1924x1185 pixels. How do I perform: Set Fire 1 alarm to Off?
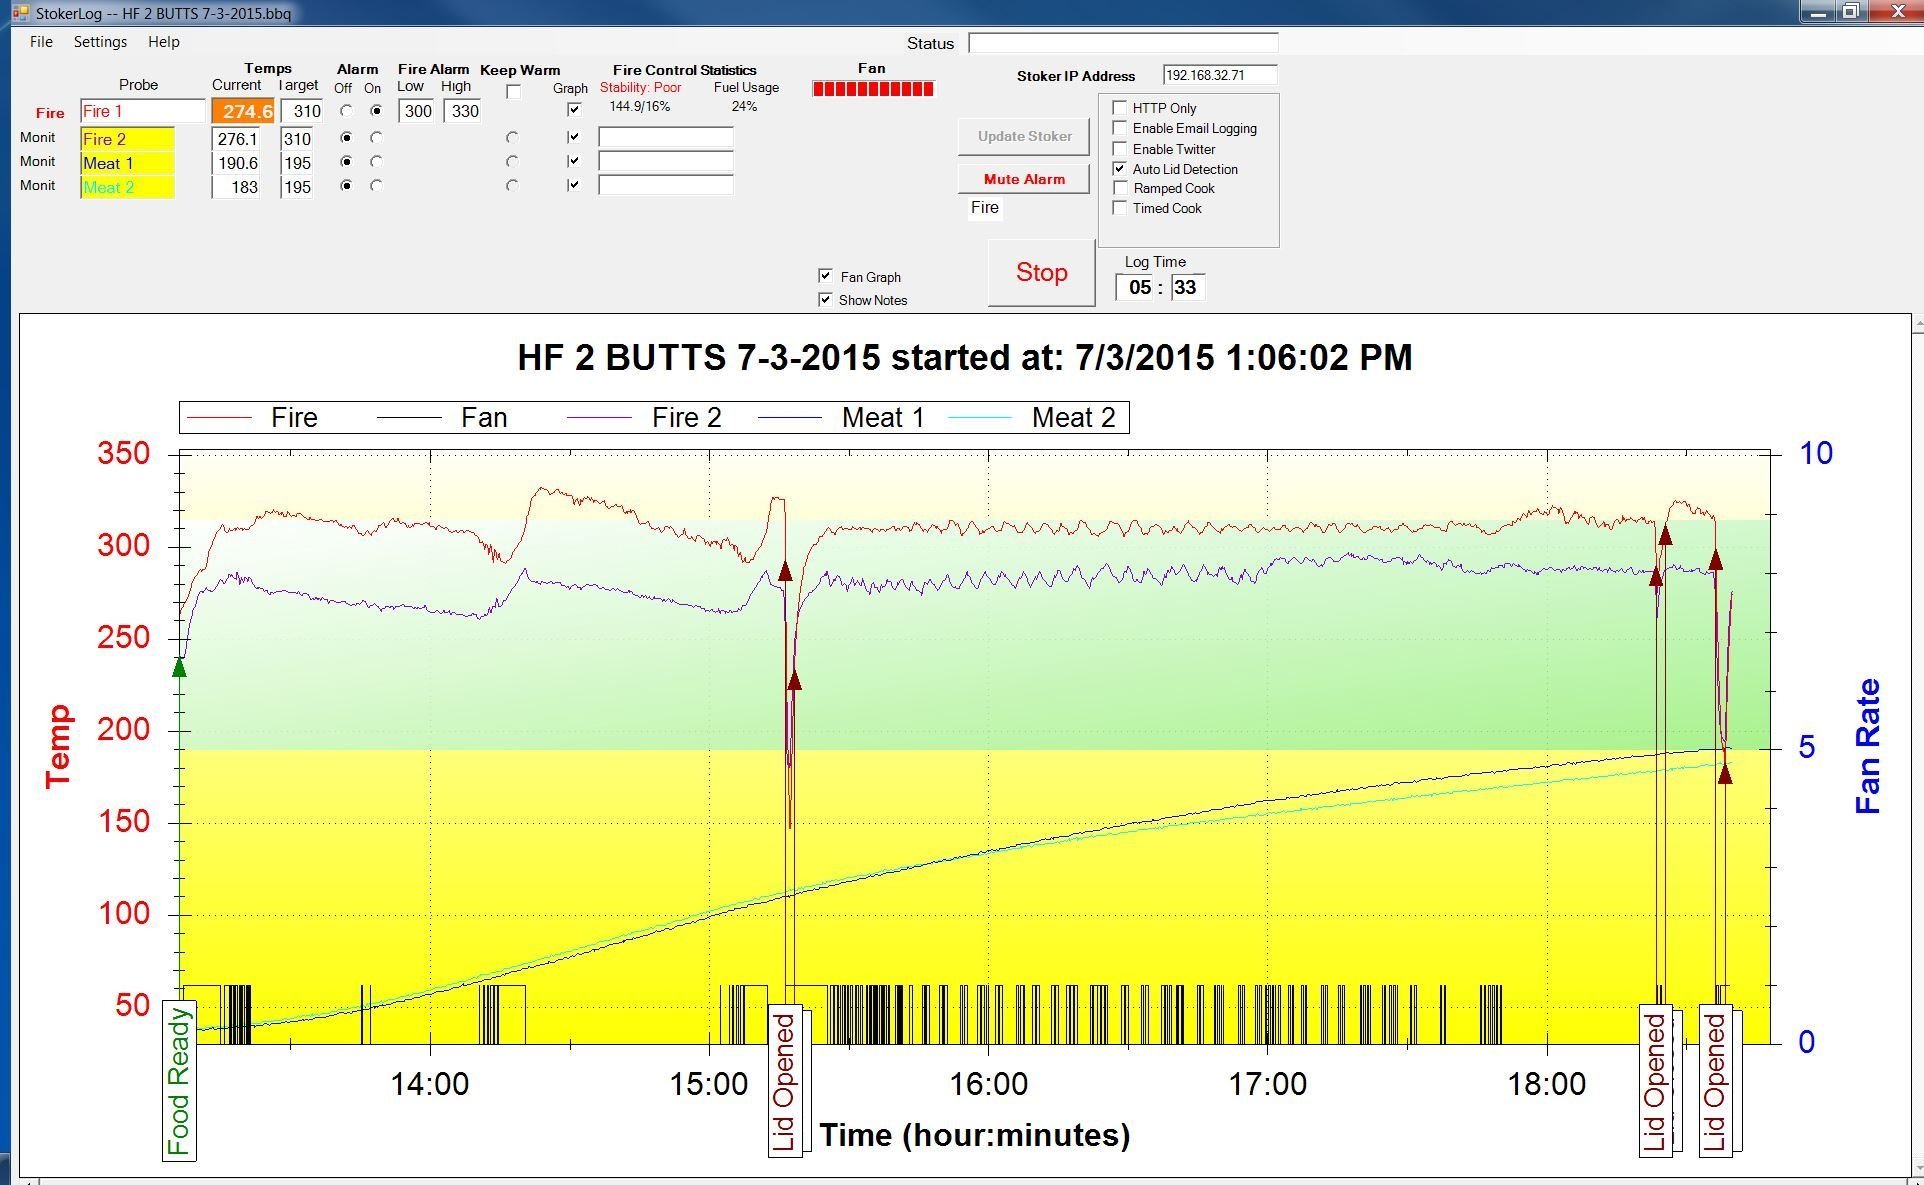coord(346,111)
